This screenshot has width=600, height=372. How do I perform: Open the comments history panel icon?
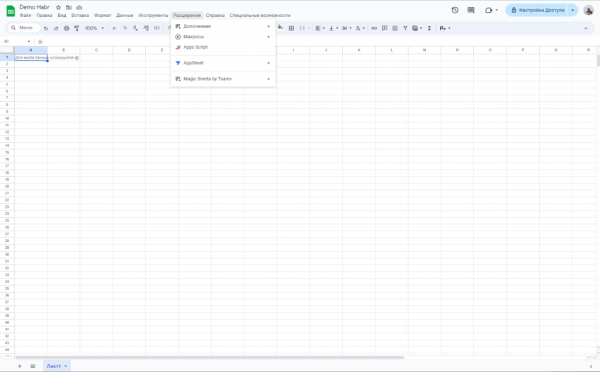tap(471, 10)
